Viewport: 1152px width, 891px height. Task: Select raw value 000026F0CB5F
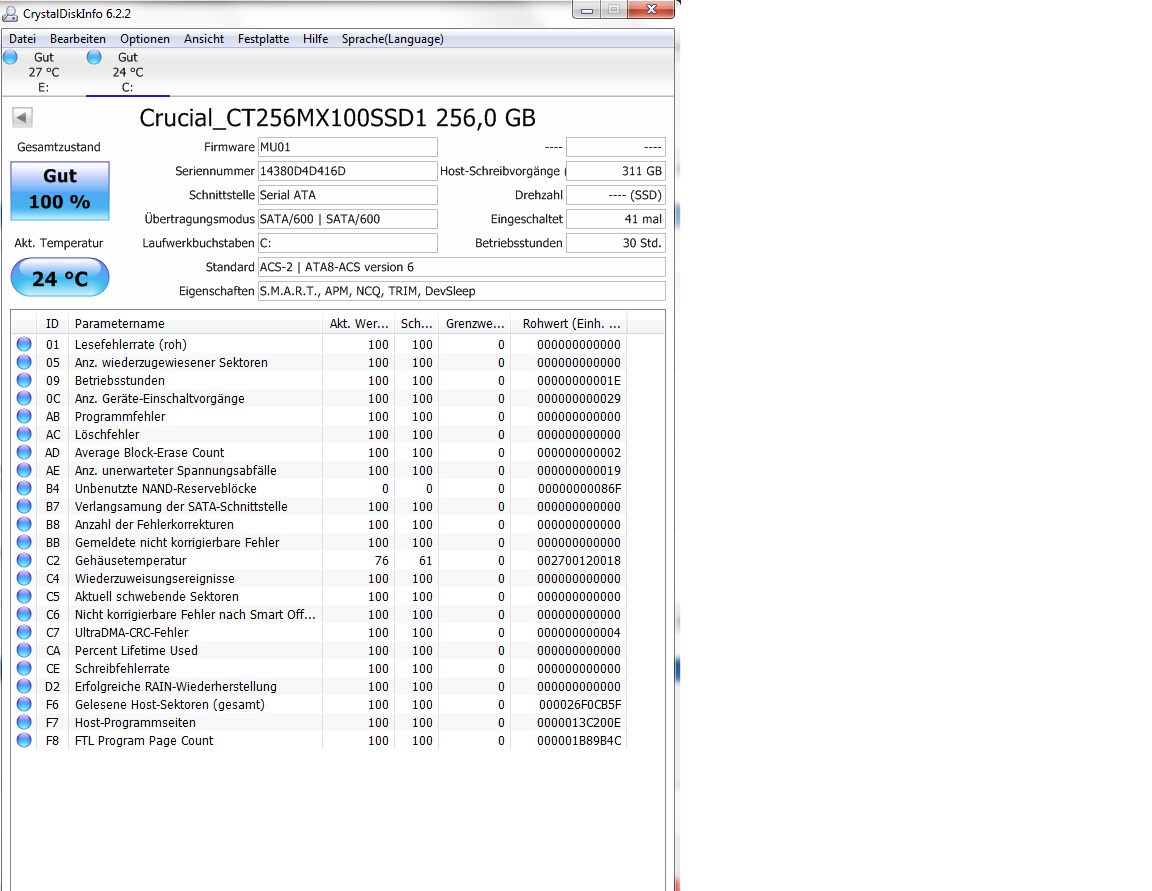click(x=580, y=704)
